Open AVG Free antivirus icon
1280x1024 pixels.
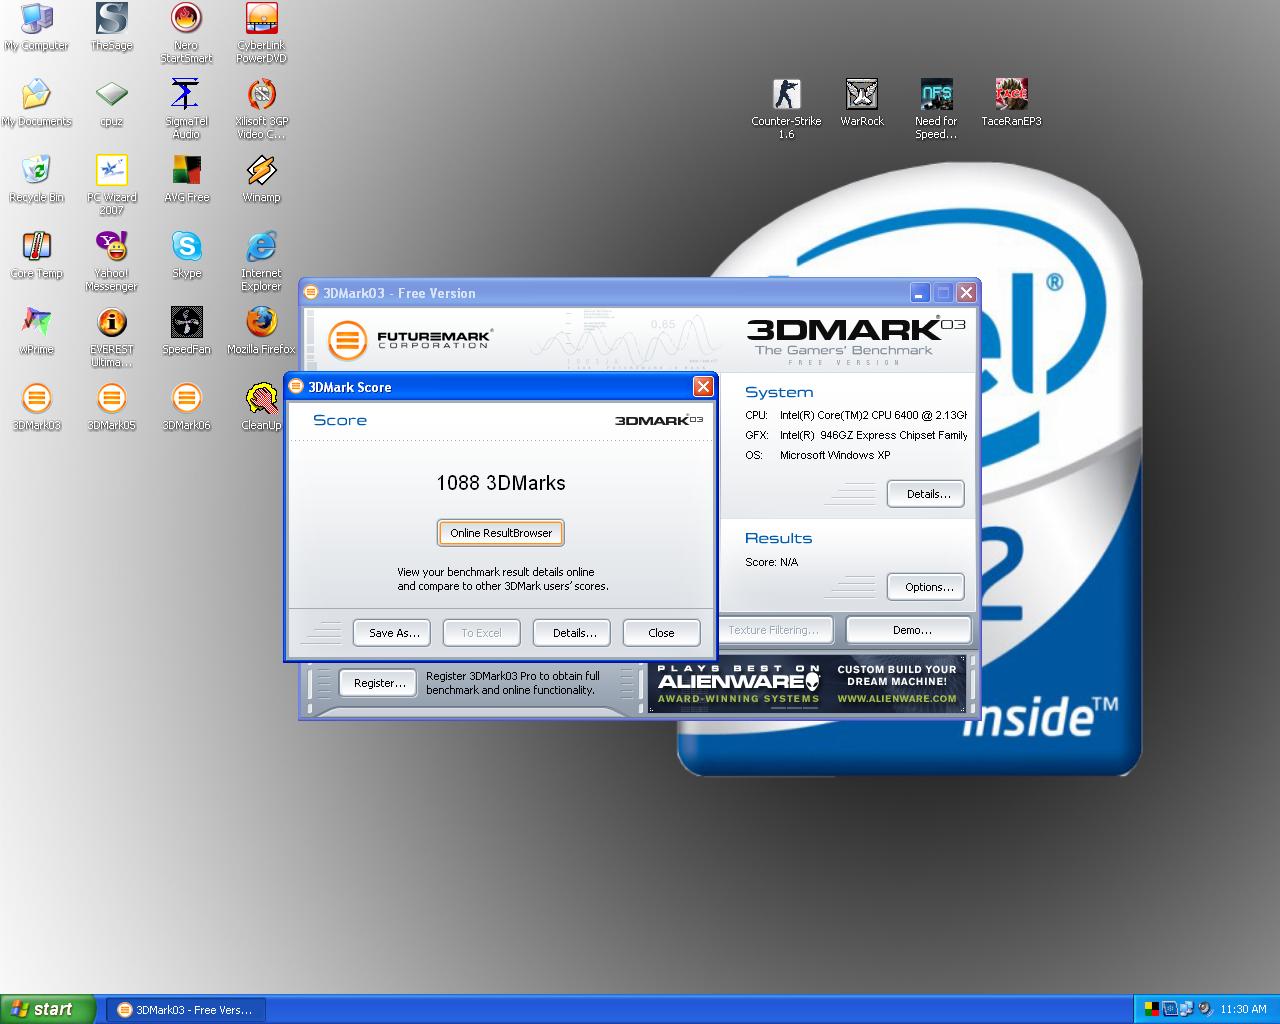pos(186,180)
